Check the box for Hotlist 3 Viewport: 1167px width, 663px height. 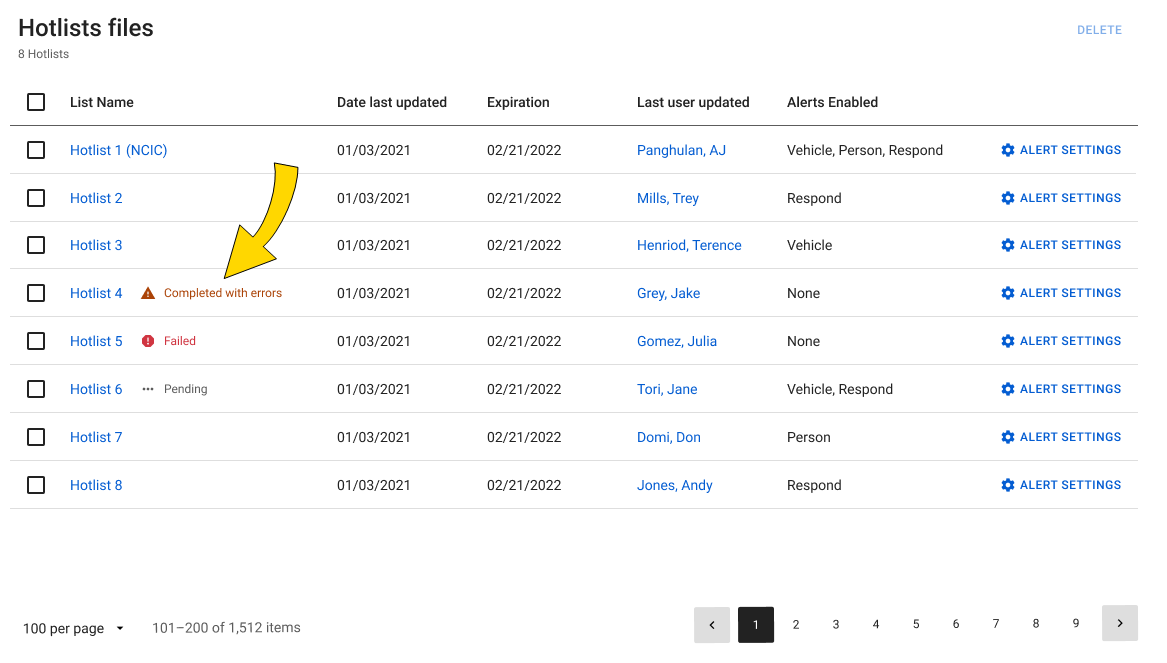click(36, 245)
